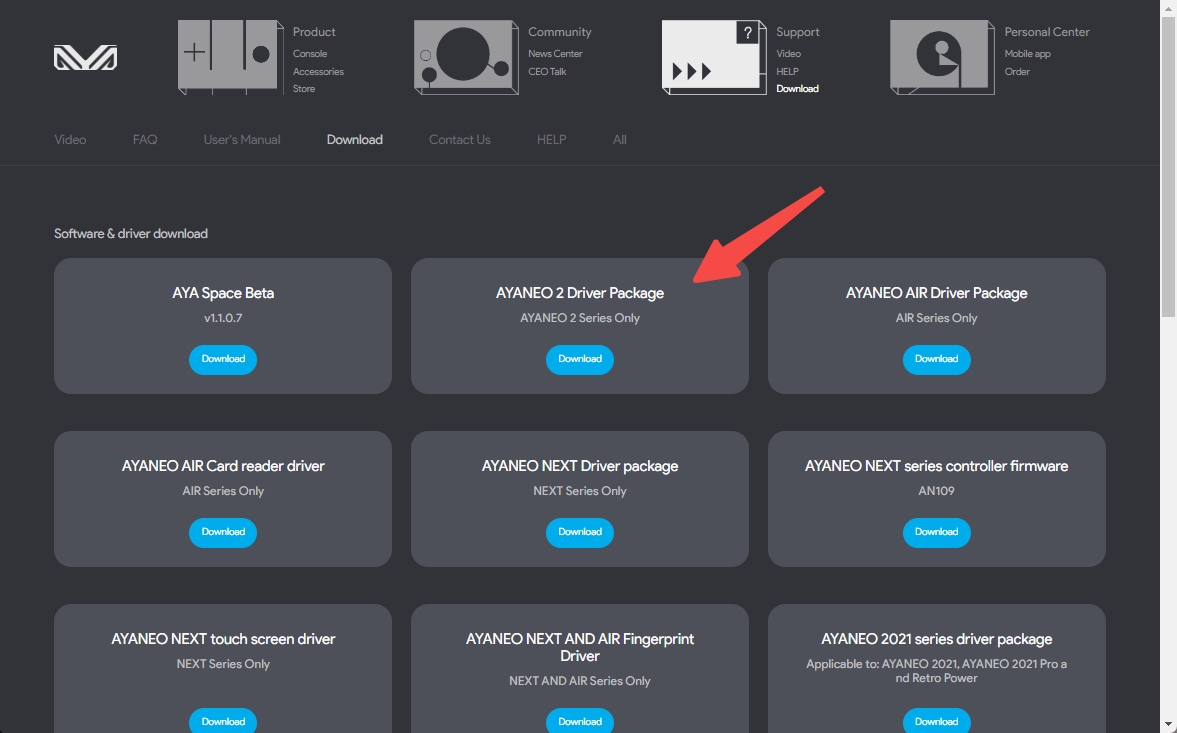Switch to the HELP tab
Image resolution: width=1177 pixels, height=733 pixels.
pyautogui.click(x=551, y=140)
